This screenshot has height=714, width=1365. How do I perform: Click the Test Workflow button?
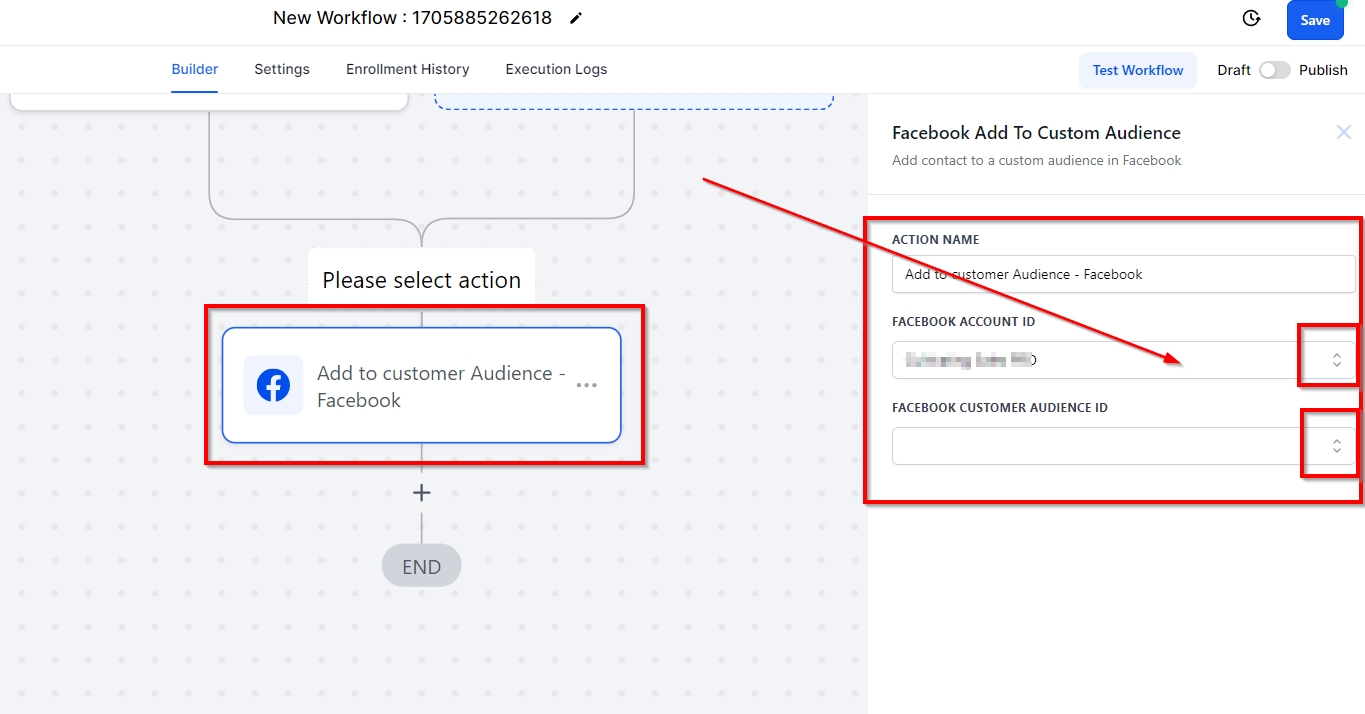coord(1137,70)
